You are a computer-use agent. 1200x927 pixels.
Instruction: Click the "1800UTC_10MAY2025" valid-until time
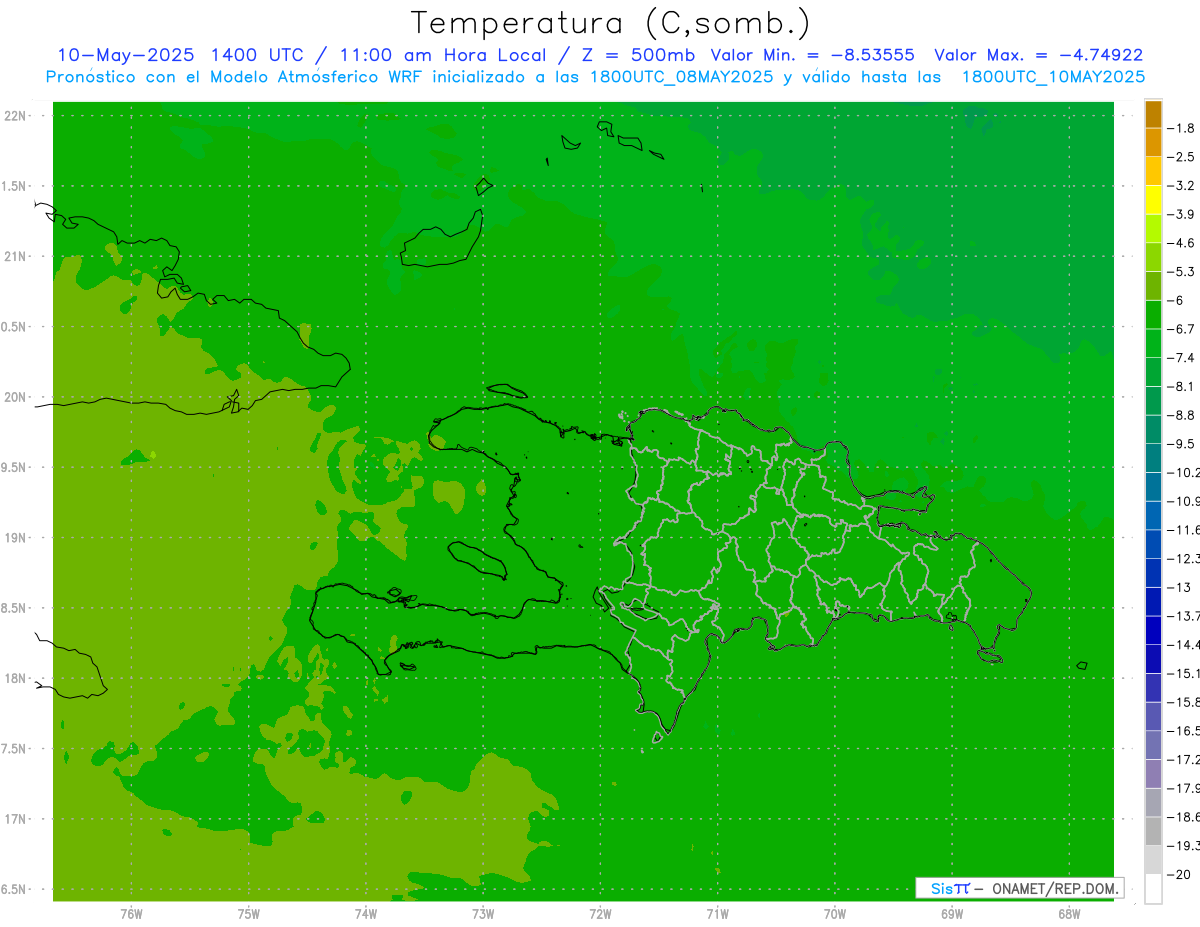click(1053, 77)
